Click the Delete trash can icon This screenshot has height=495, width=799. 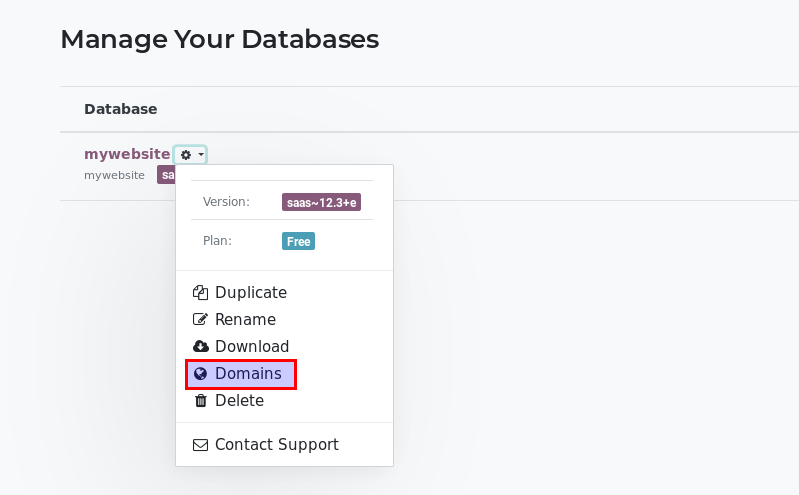pos(200,401)
